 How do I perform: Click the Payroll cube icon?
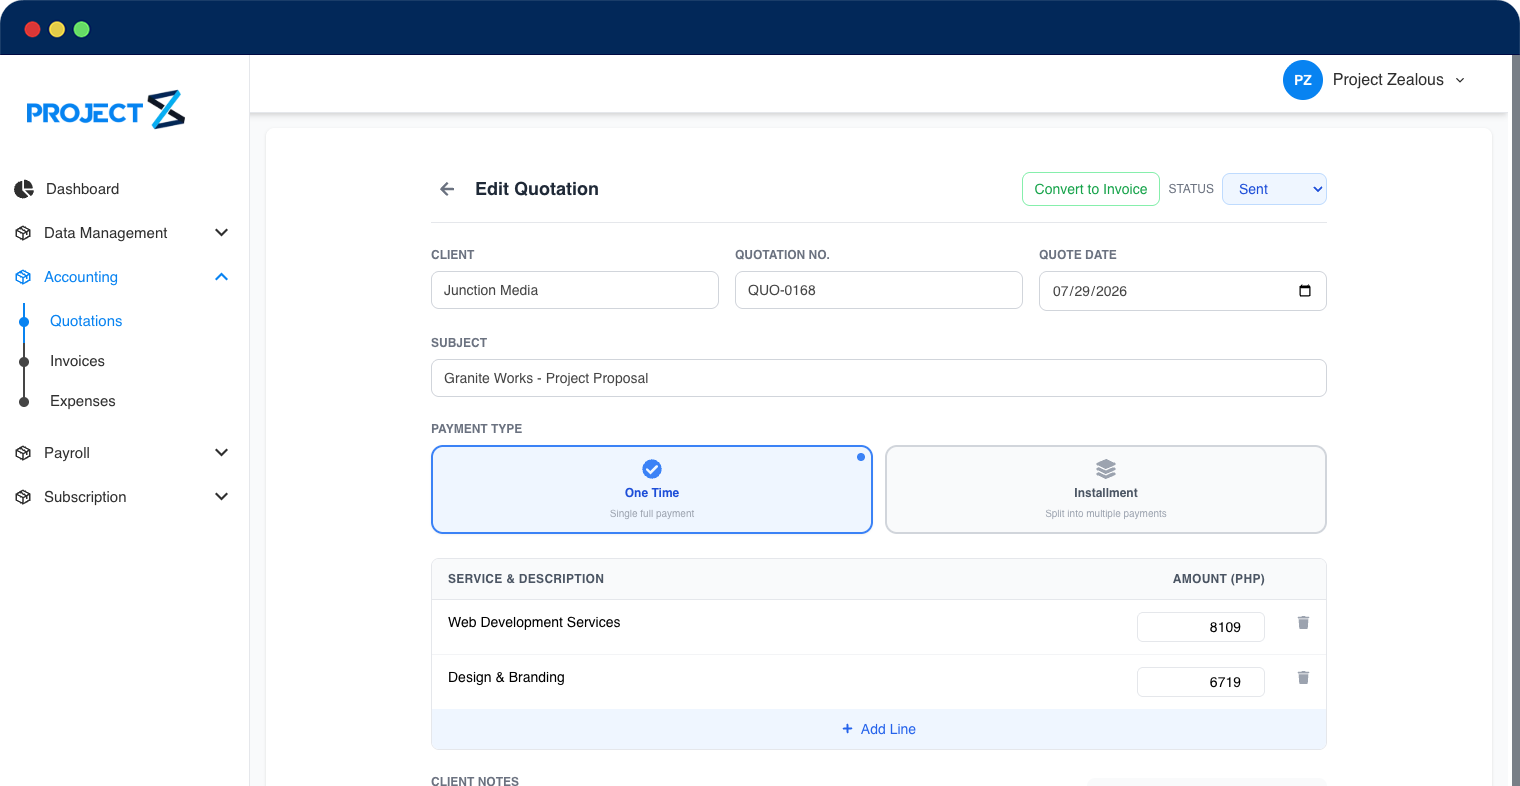click(23, 453)
